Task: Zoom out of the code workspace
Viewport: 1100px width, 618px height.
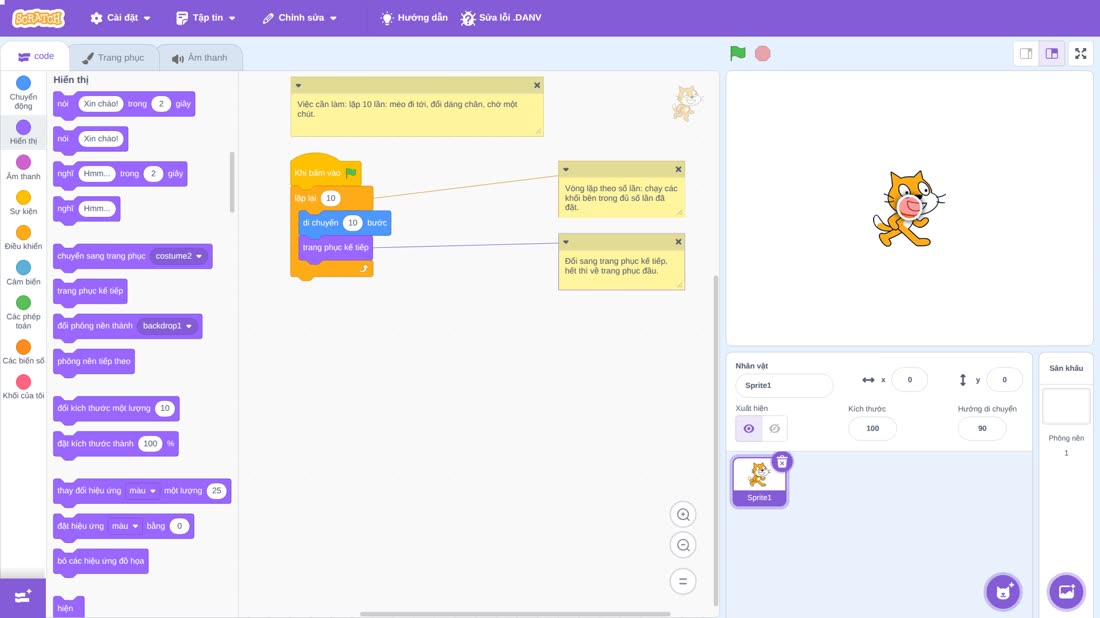Action: pyautogui.click(x=683, y=545)
